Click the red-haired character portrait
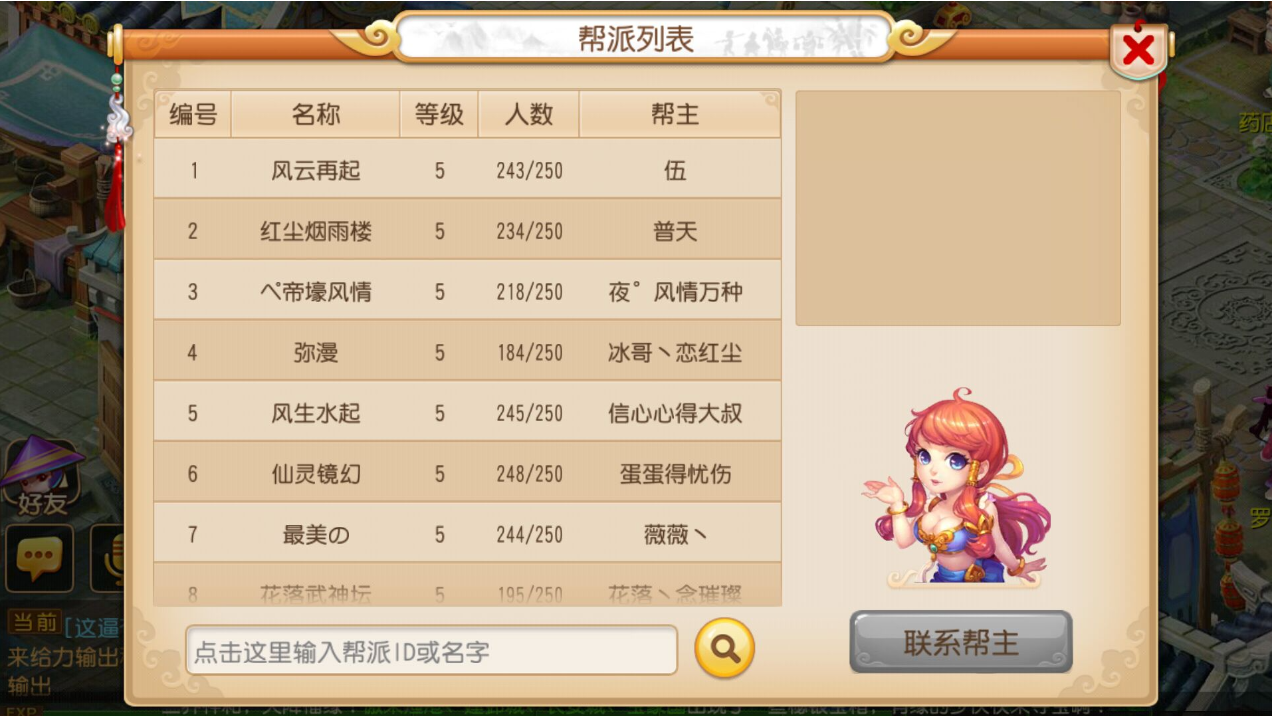 point(957,487)
